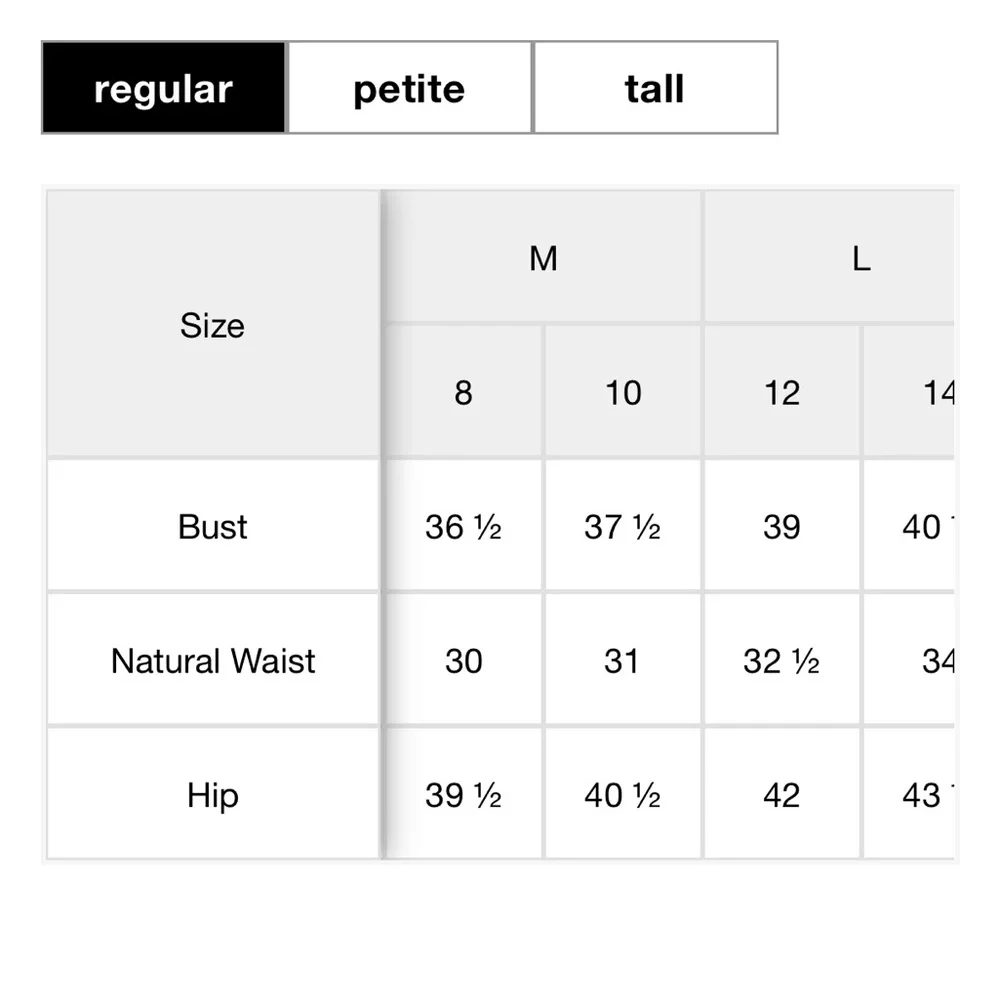Select size 12 column cell
Image resolution: width=1000 pixels, height=1000 pixels.
click(x=781, y=392)
